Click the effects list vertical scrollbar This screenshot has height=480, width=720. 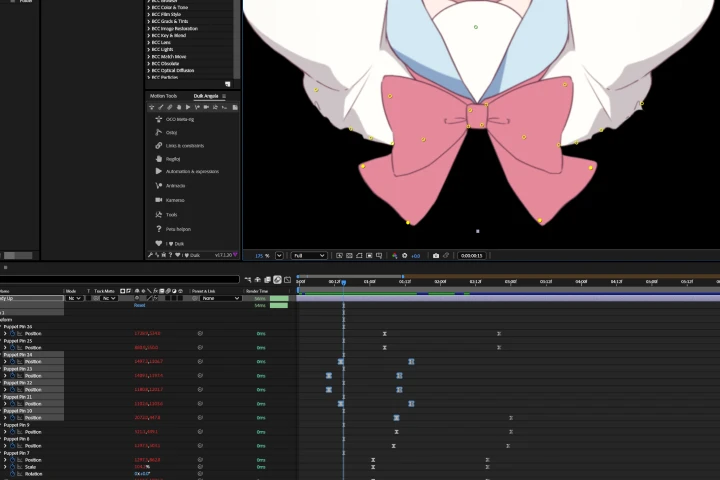(x=236, y=39)
